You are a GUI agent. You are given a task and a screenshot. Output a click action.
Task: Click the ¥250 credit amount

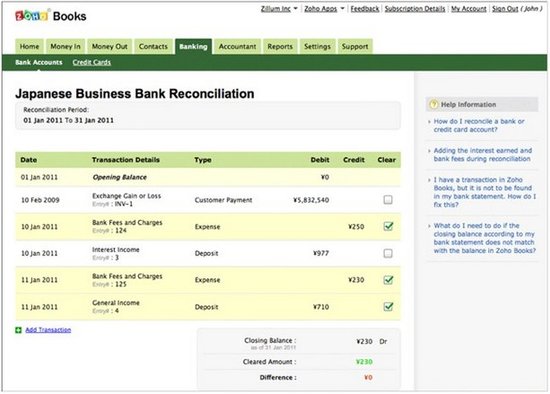356,227
